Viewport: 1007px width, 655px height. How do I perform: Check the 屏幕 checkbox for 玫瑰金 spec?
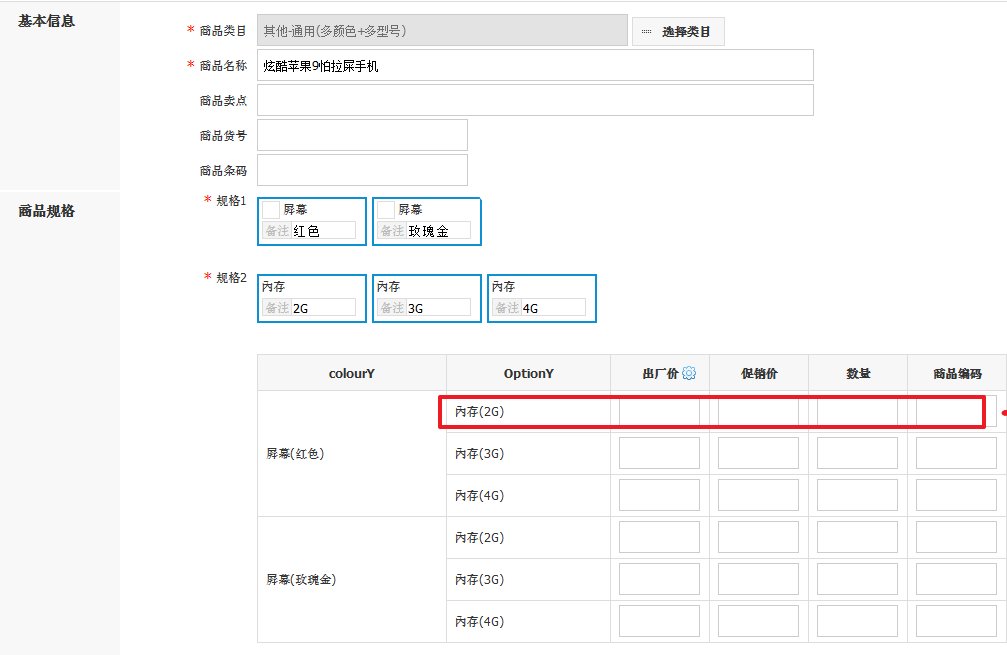[384, 209]
